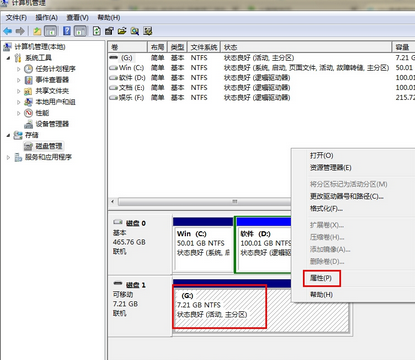This screenshot has height=360, width=415.
Task: Click the Open folder toolbar icon
Action: (122, 31)
